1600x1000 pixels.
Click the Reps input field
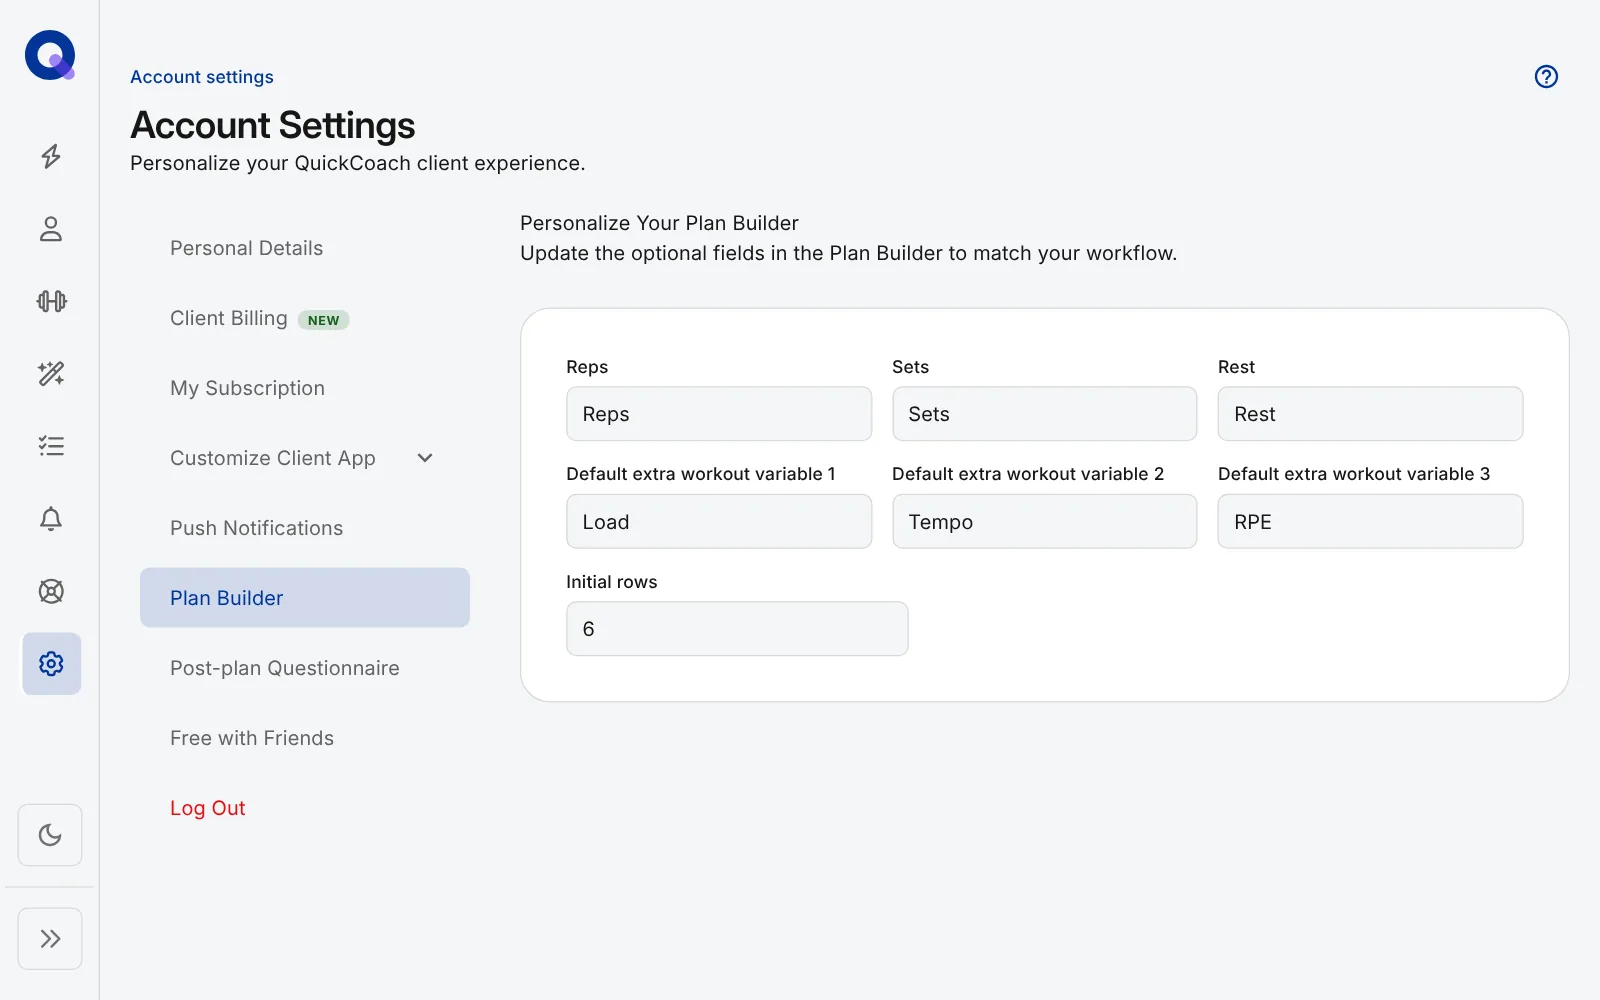[x=719, y=414]
